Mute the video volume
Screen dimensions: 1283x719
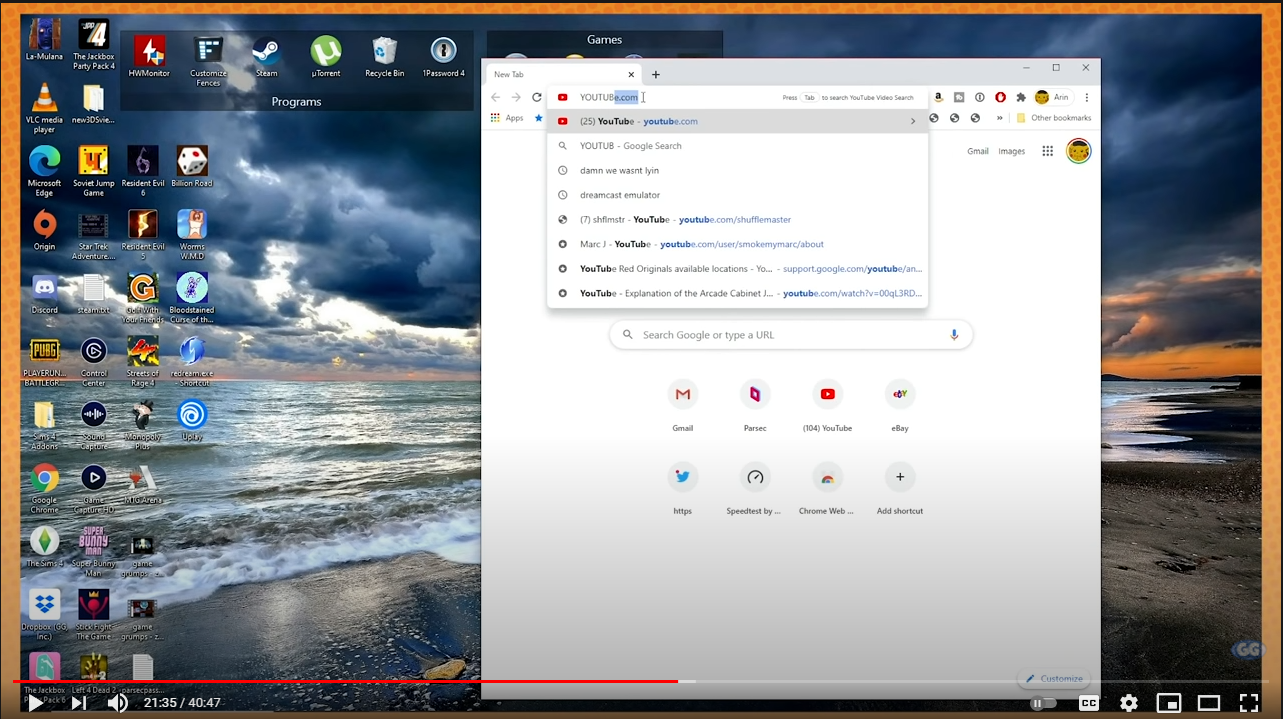click(x=117, y=703)
